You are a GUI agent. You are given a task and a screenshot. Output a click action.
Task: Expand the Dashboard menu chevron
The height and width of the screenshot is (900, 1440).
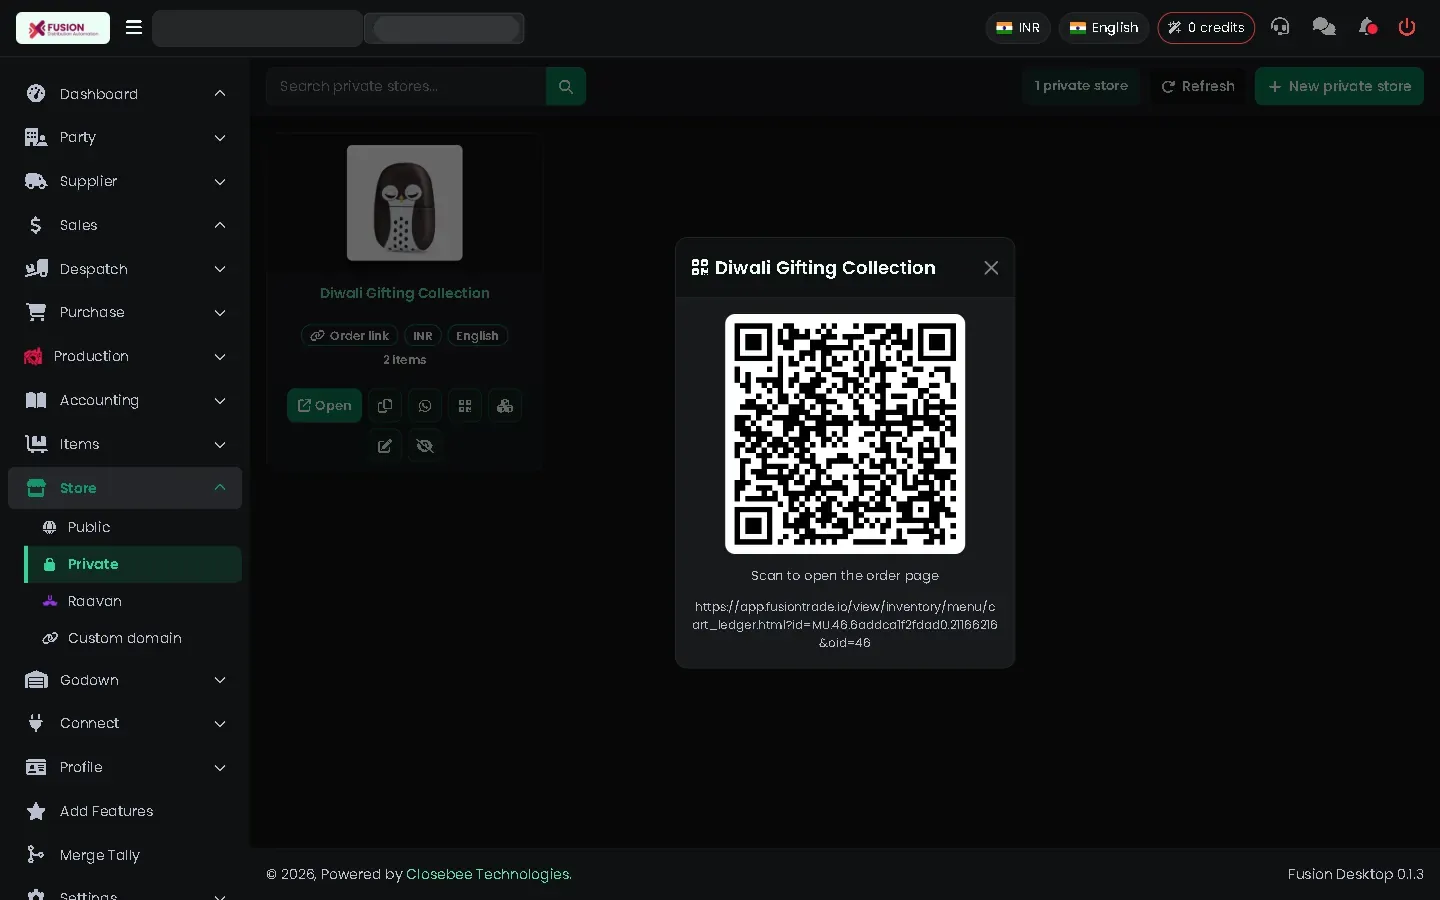click(220, 94)
